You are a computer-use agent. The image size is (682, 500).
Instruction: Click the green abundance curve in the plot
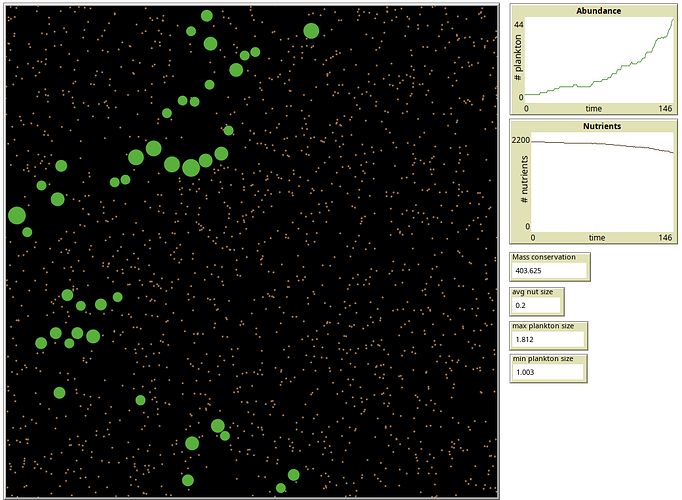626,66
